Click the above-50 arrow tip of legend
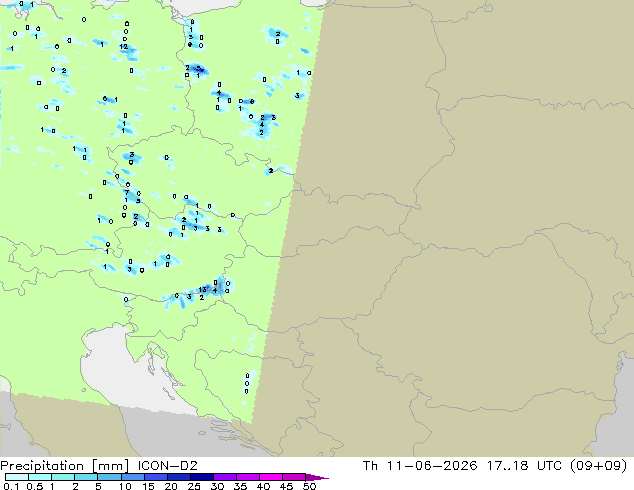The image size is (634, 490). [317, 478]
